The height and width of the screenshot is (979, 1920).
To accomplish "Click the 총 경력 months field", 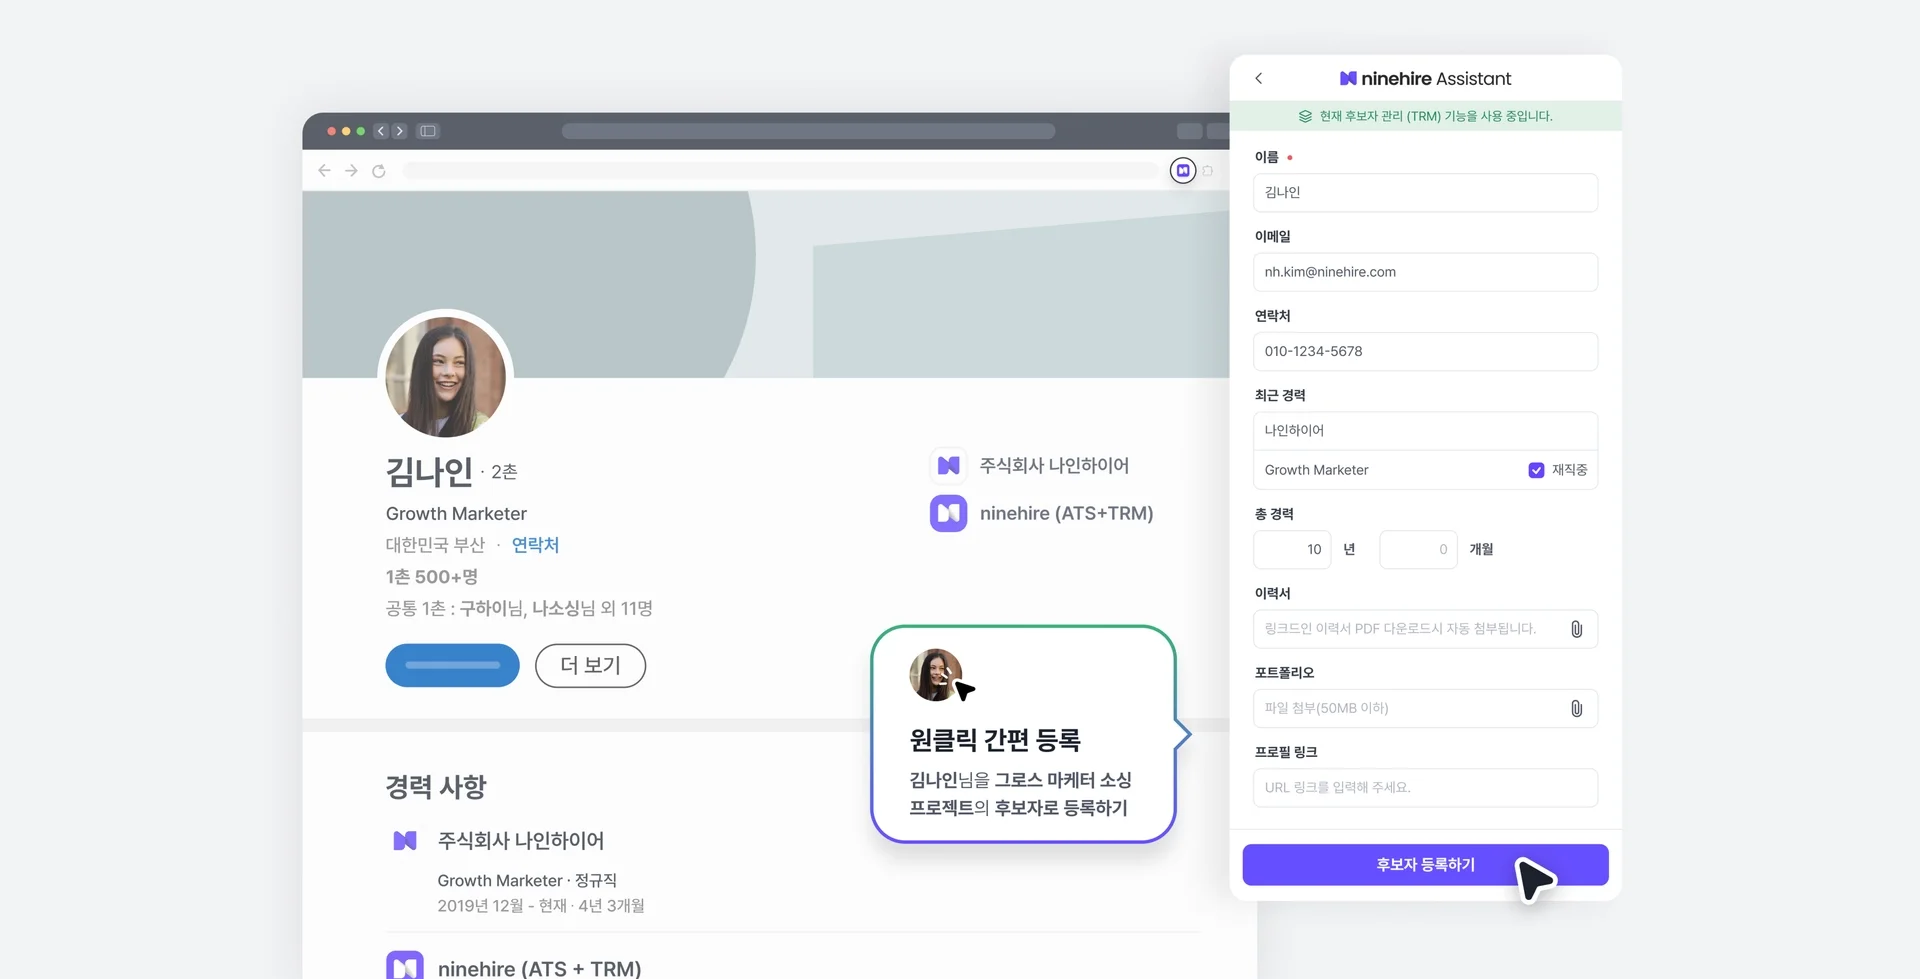I will (x=1418, y=550).
